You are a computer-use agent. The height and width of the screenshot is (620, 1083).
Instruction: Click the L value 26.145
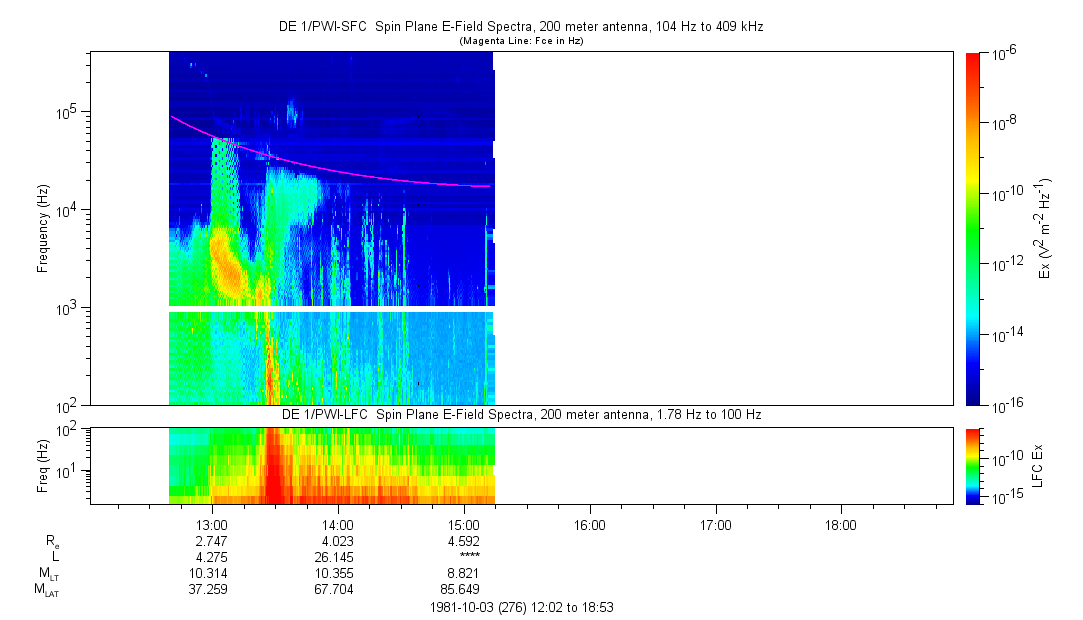(x=338, y=557)
